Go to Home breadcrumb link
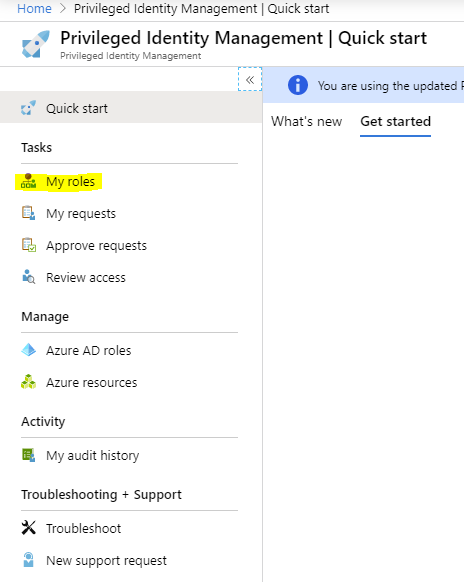The width and height of the screenshot is (464, 582). (x=34, y=9)
